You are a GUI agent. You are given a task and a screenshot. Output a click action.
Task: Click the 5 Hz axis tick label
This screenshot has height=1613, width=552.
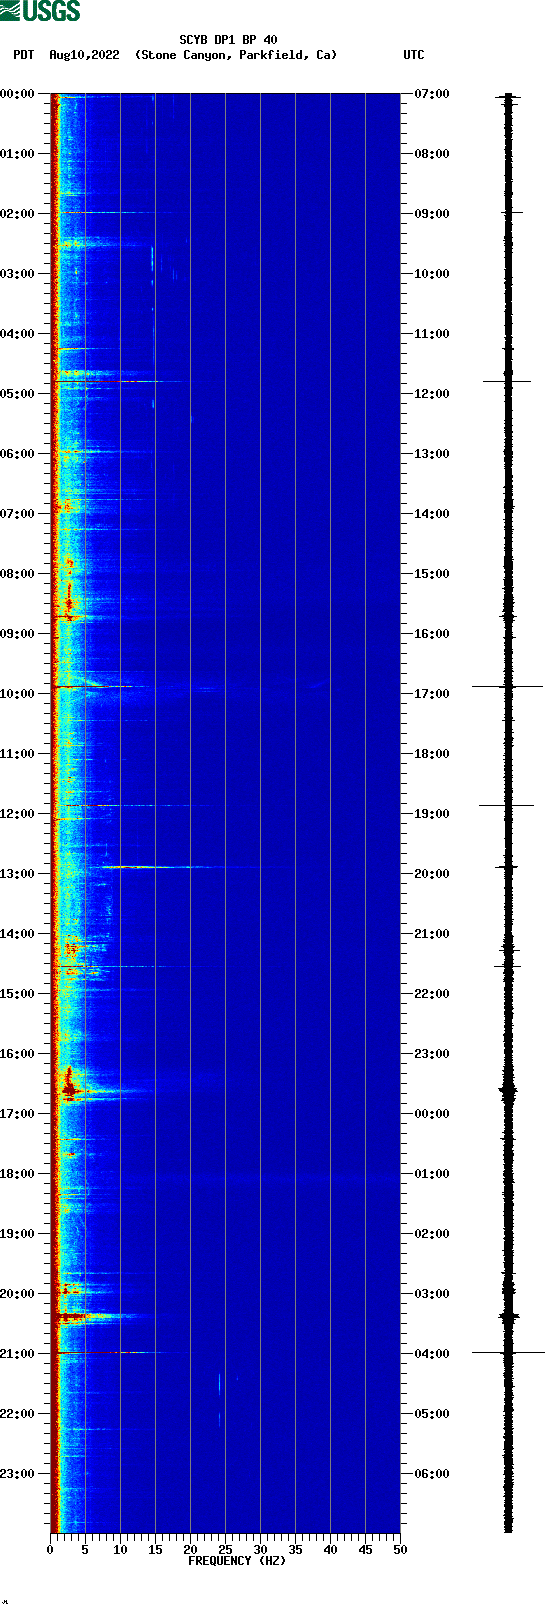tap(85, 1550)
